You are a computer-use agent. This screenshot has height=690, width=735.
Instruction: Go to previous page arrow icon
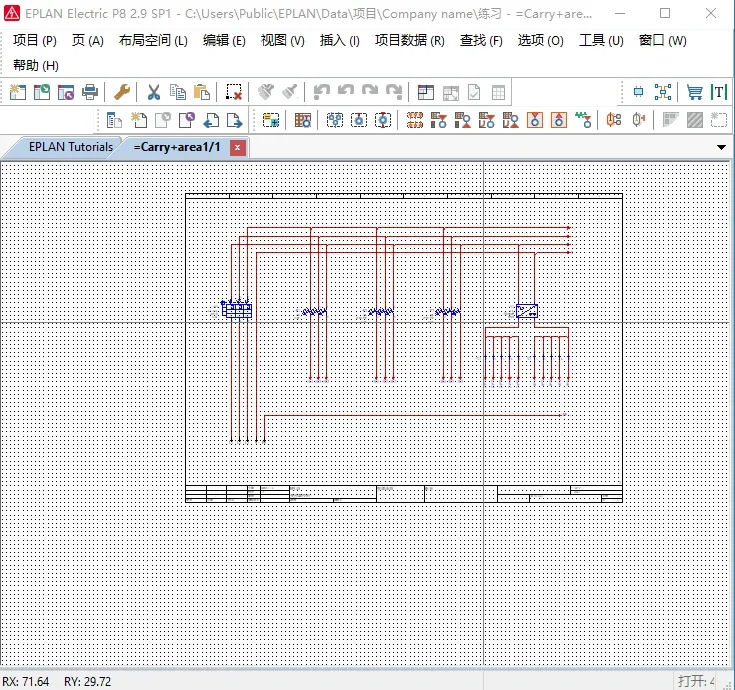tap(211, 120)
